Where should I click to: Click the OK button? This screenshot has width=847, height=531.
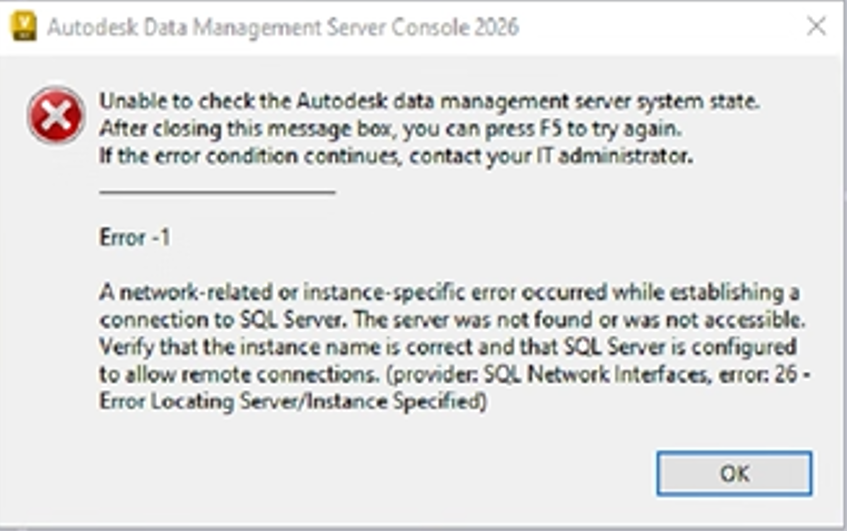click(734, 473)
